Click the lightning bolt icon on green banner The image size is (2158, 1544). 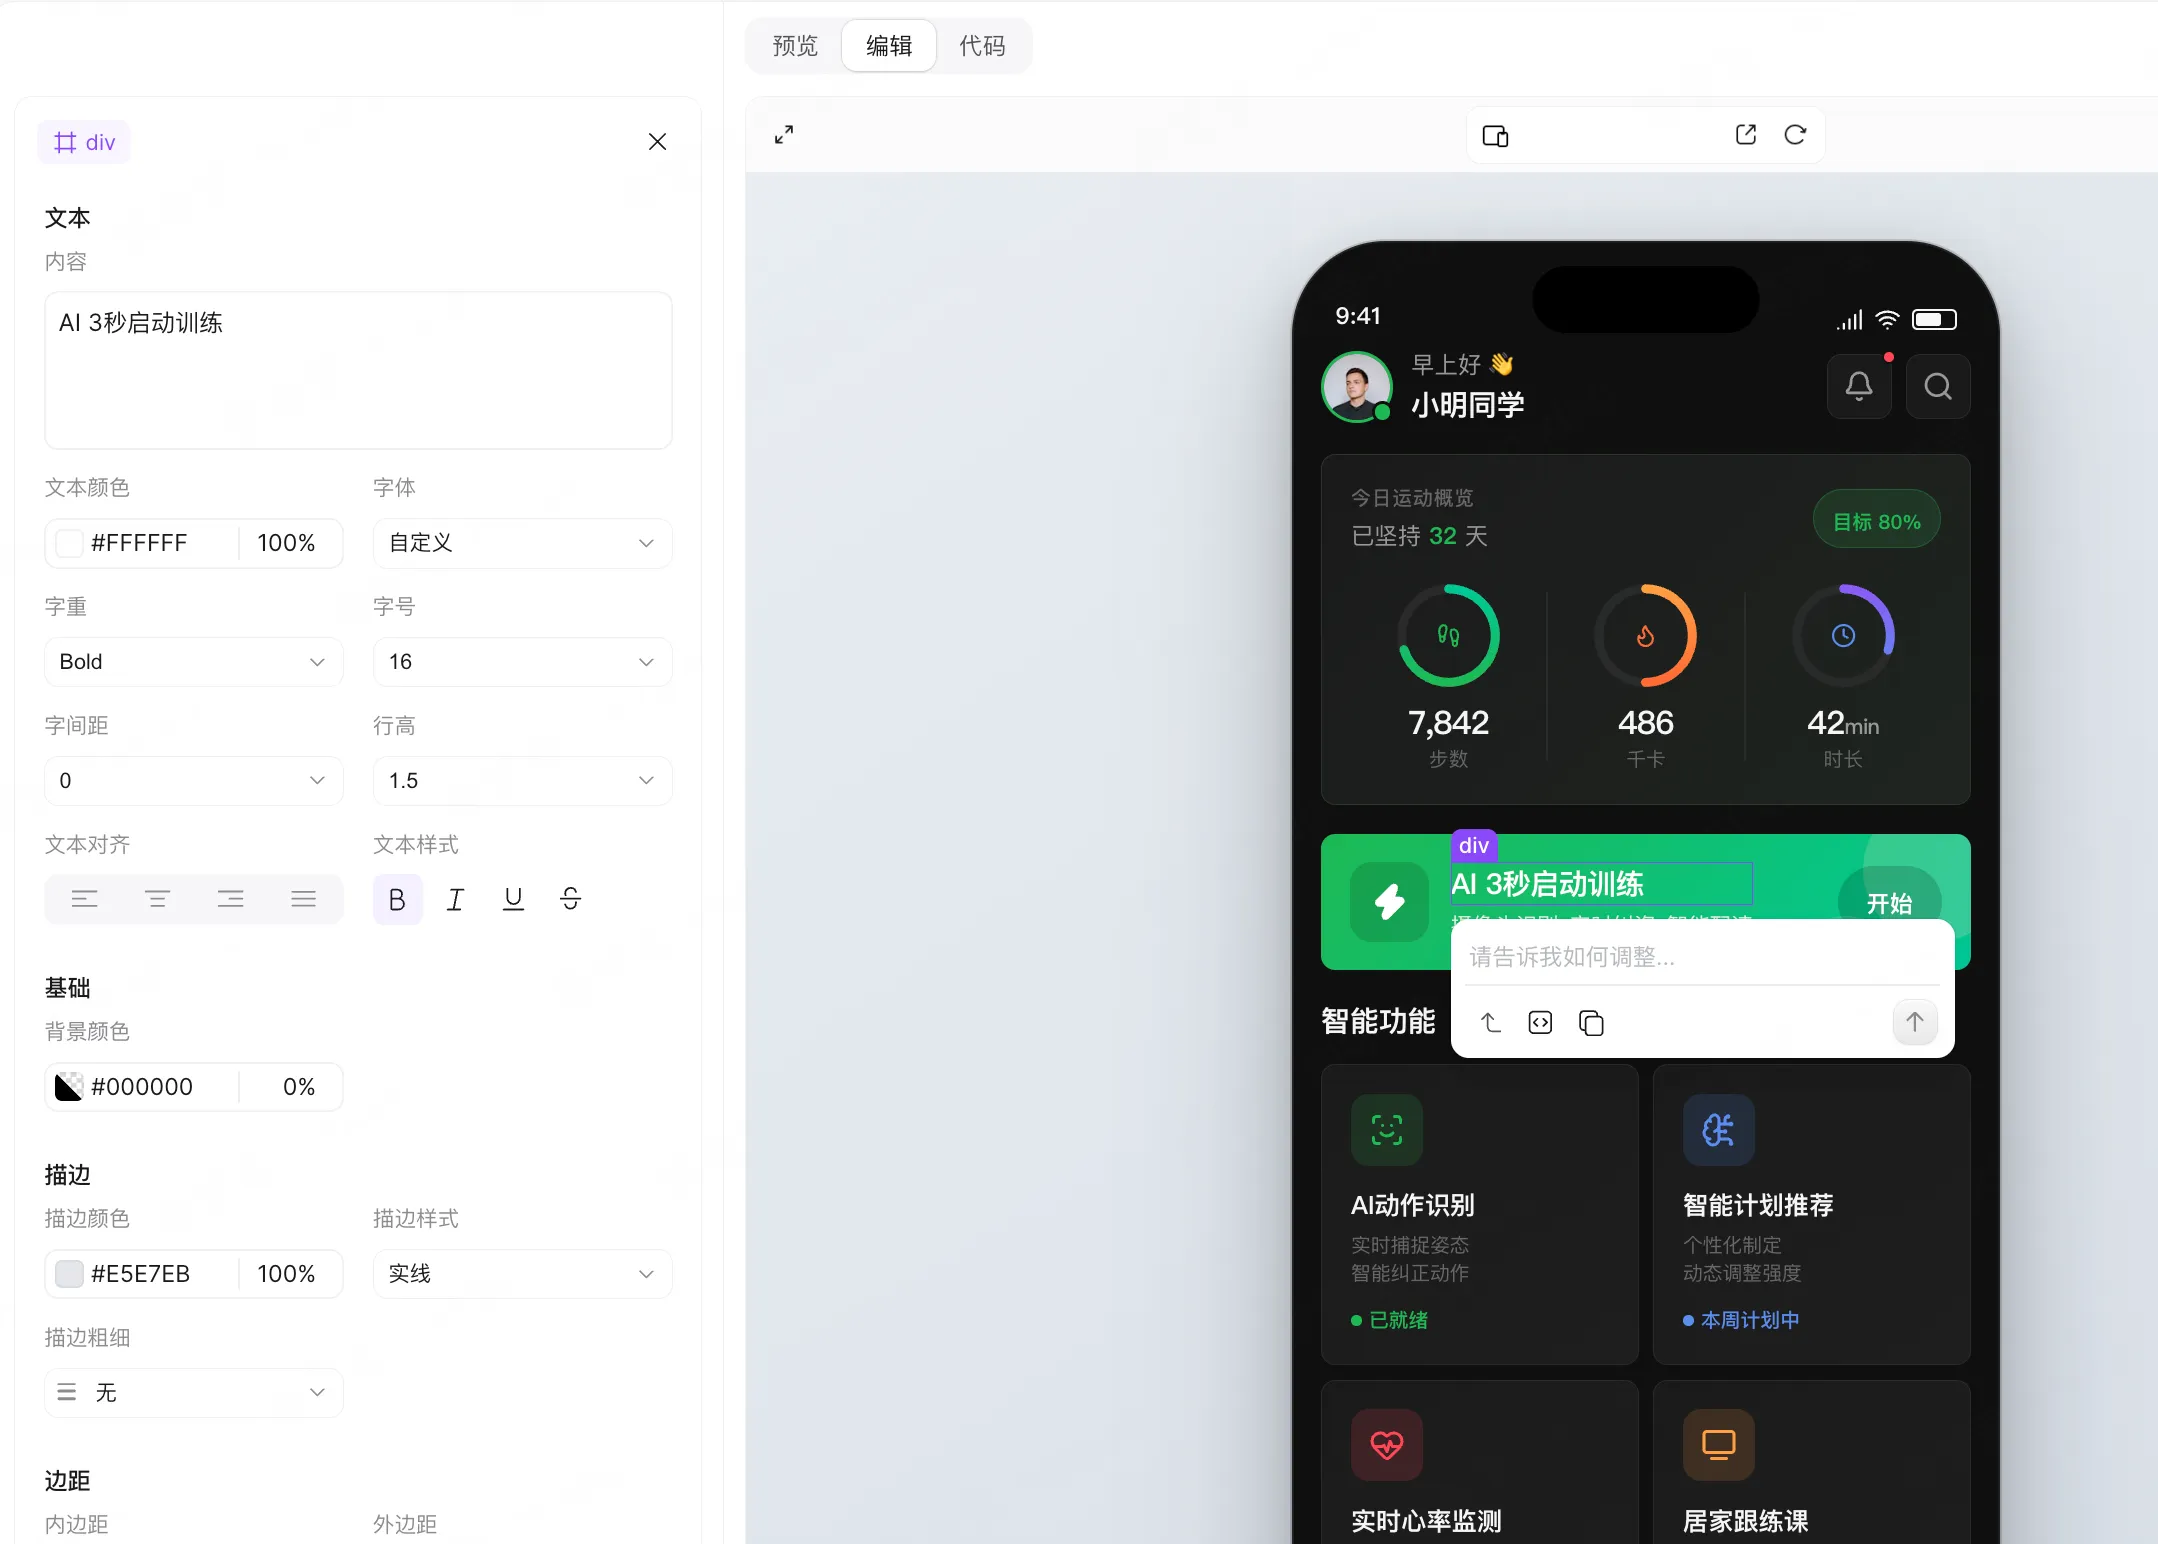(1389, 902)
